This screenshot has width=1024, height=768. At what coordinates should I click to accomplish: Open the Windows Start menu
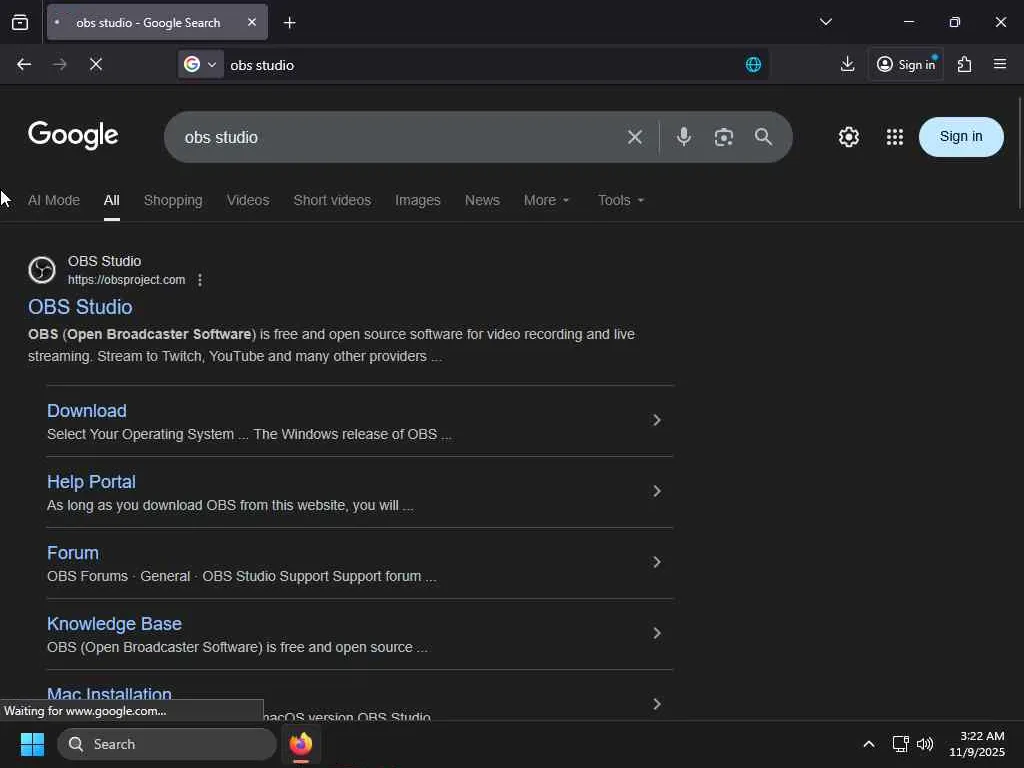tap(32, 744)
